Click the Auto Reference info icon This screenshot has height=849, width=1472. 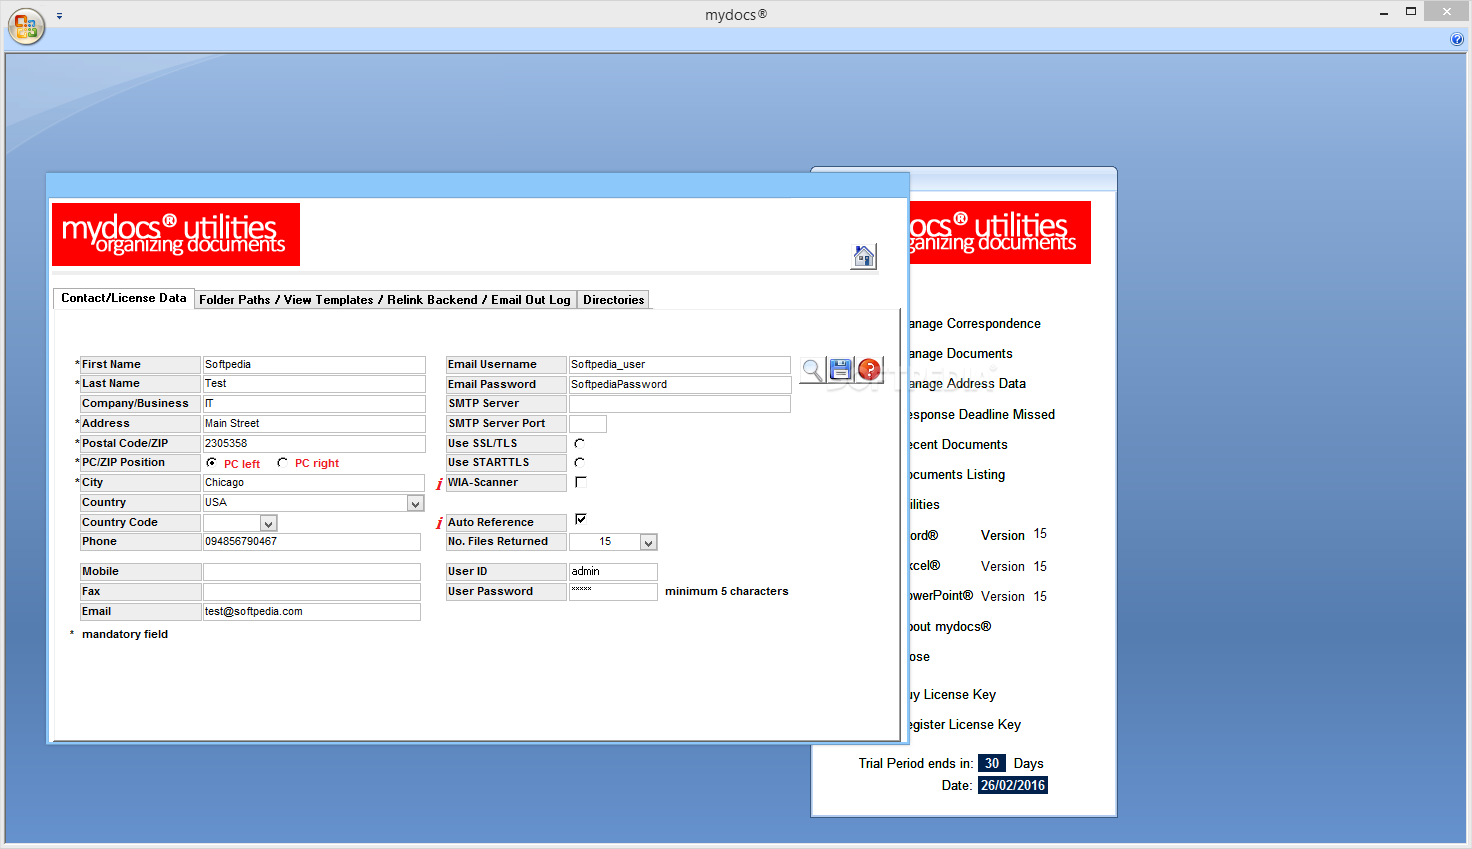[x=439, y=523]
